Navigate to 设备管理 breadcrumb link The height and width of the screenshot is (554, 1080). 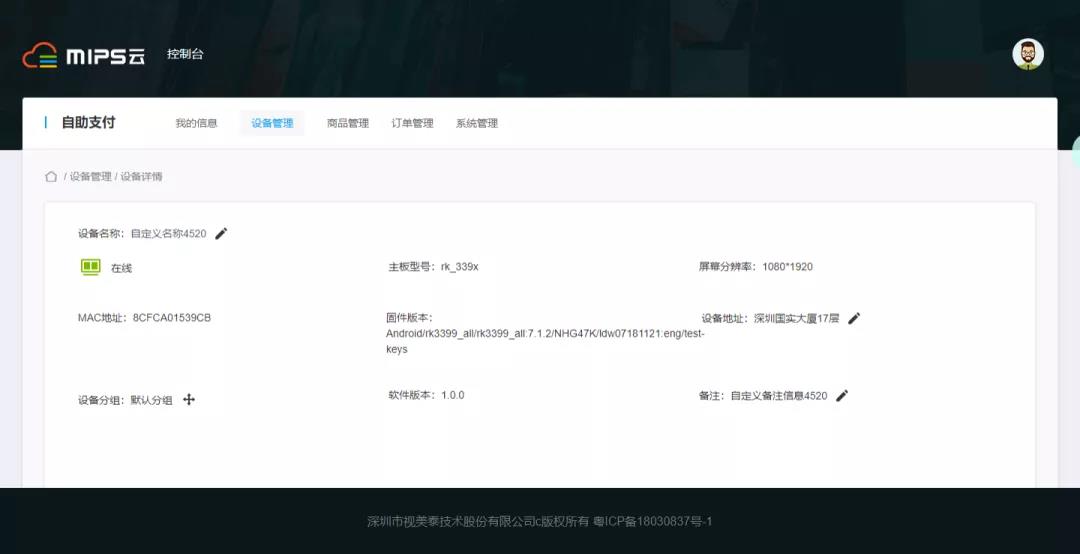pyautogui.click(x=90, y=176)
